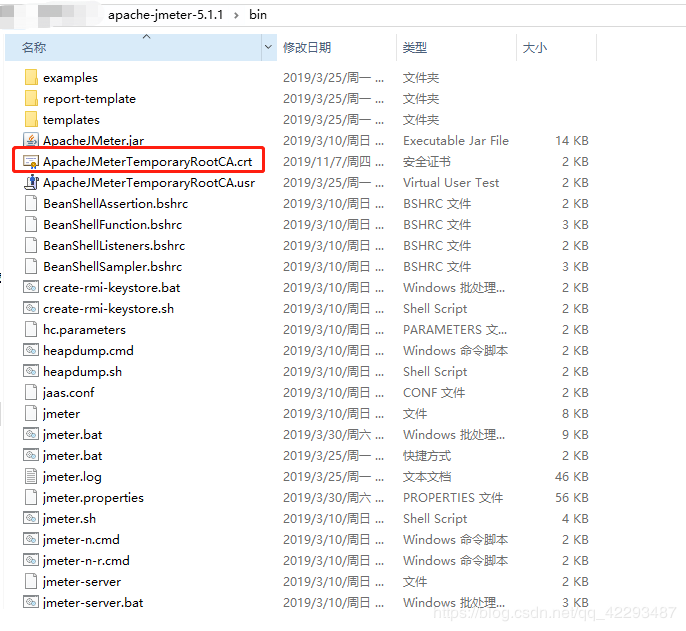Select ApacheJMeterTemporaryRootCA.usr file name
This screenshot has height=631, width=686.
(x=149, y=183)
